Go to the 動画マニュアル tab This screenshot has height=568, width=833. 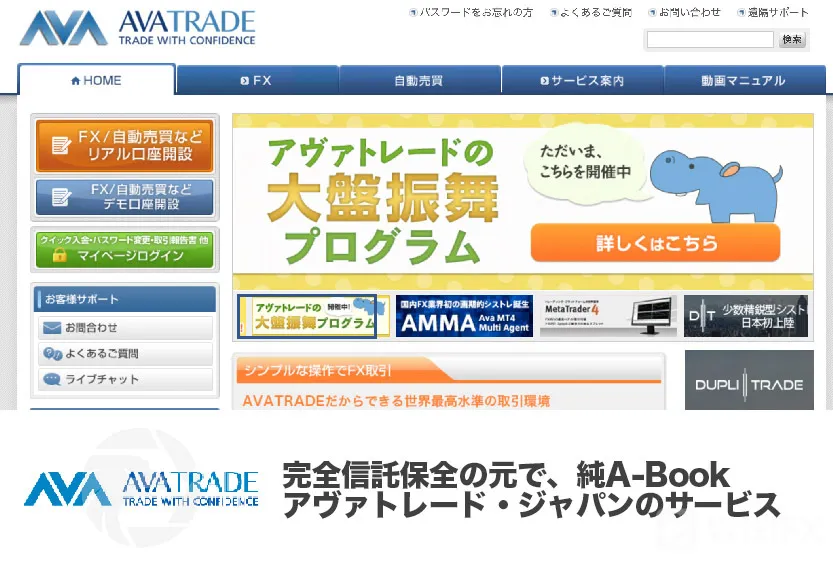[x=744, y=80]
